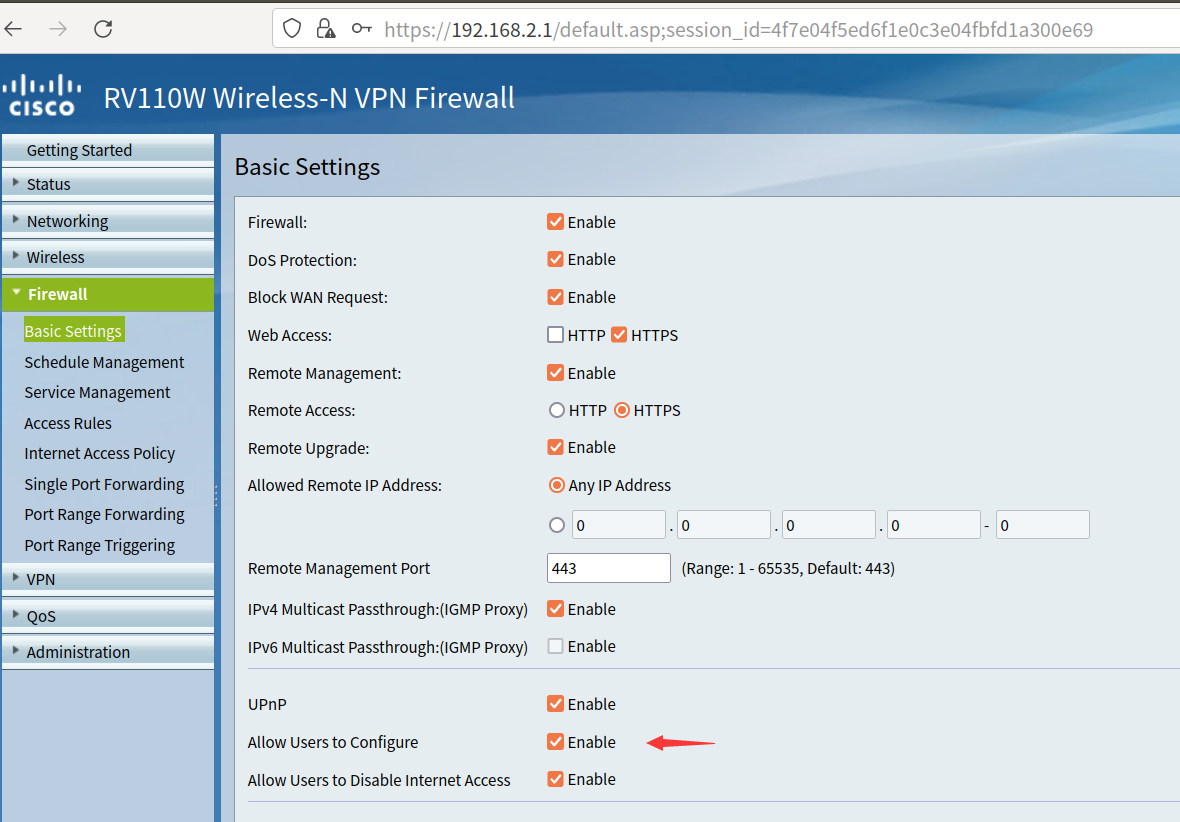
Task: Open Port Range Triggering in the sidebar
Action: click(x=99, y=546)
